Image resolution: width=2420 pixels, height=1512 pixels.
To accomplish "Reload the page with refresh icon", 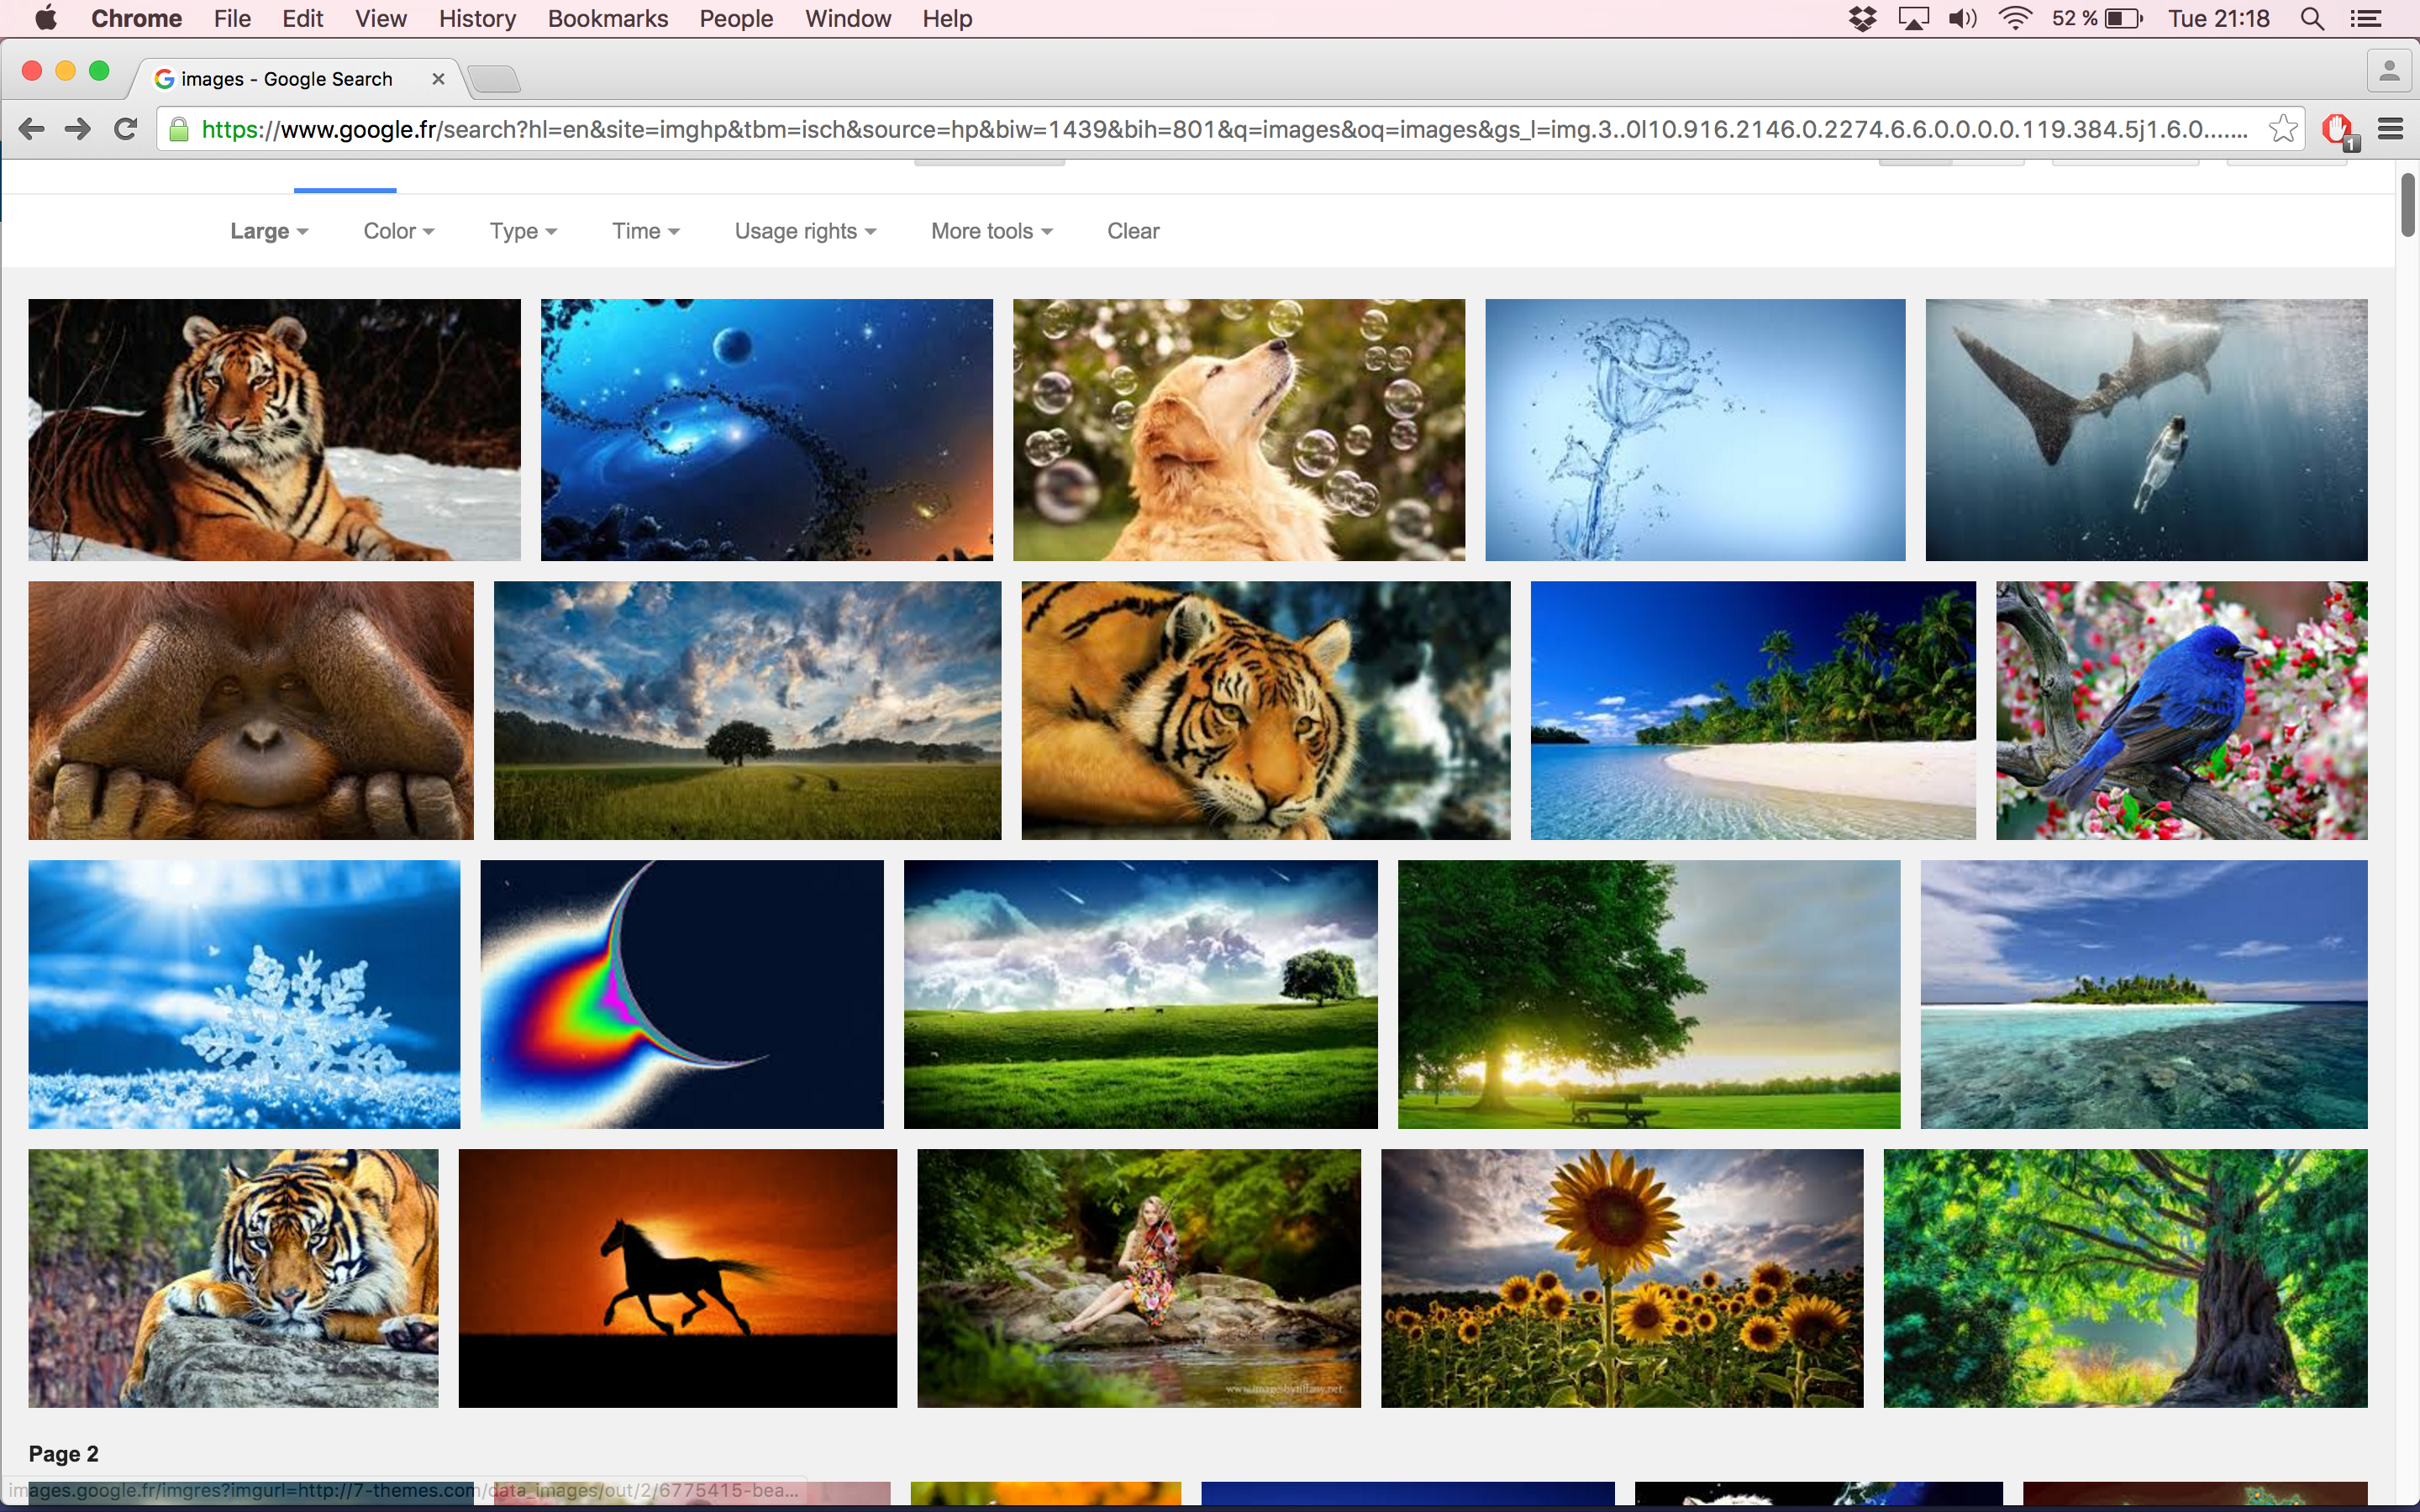I will click(125, 129).
